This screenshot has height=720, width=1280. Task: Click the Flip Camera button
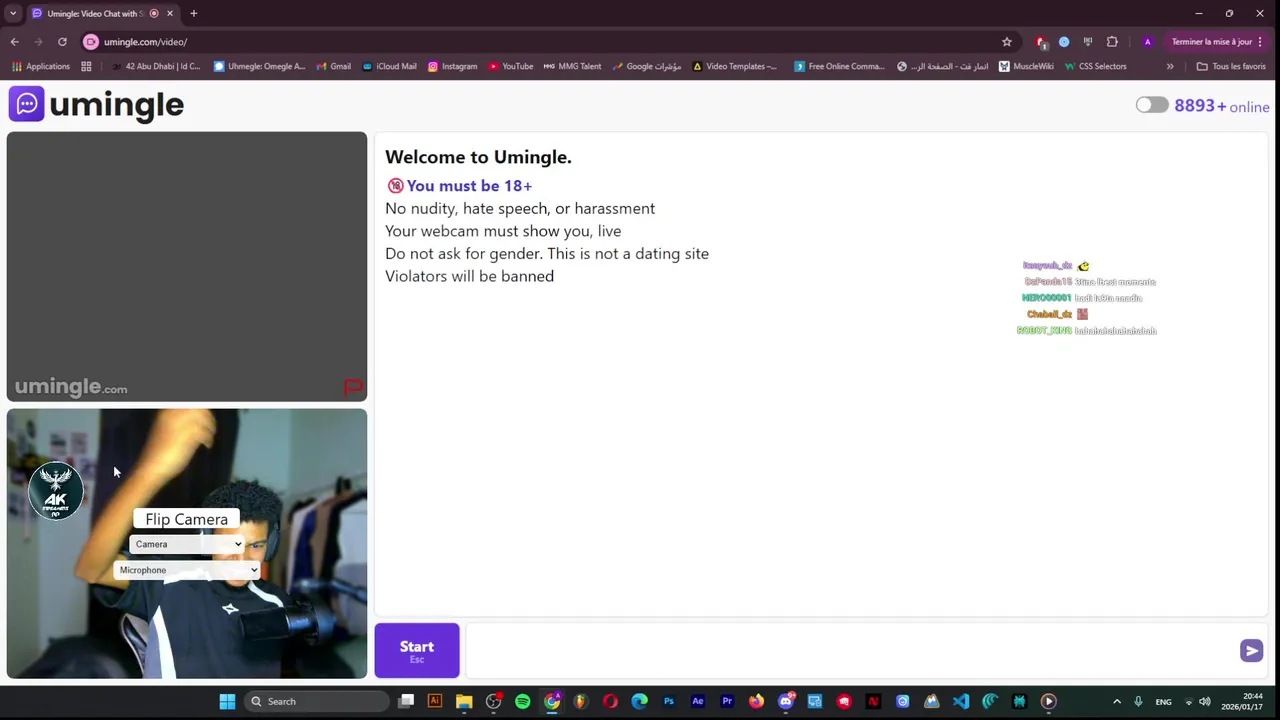pos(186,519)
